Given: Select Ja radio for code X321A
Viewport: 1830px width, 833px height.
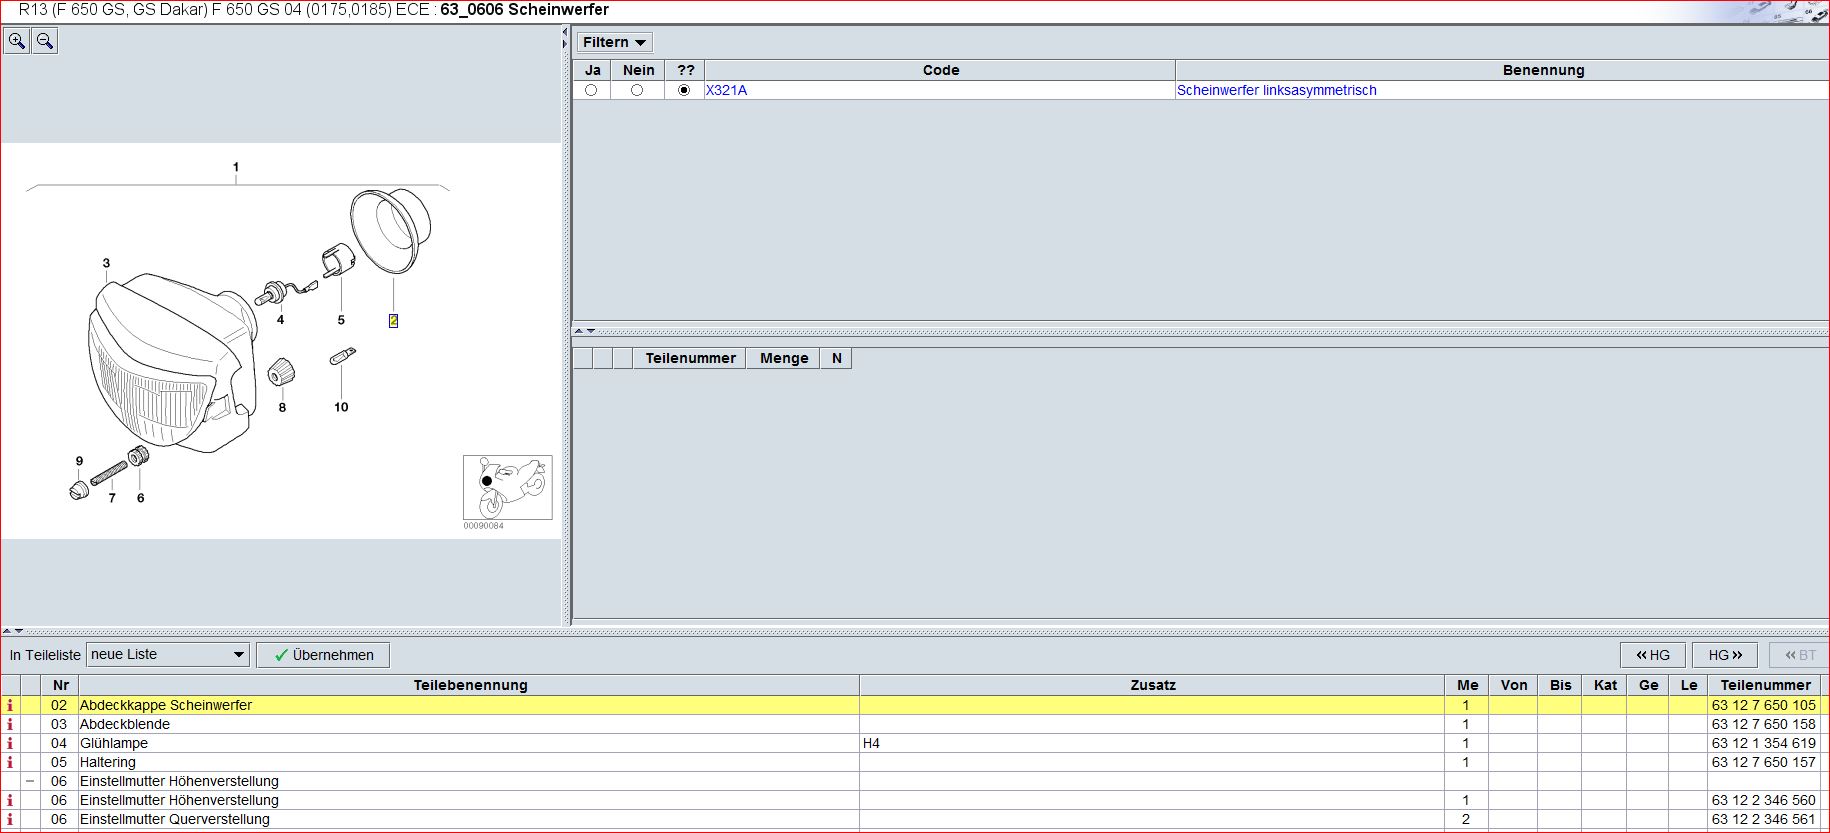Looking at the screenshot, I should (x=591, y=90).
